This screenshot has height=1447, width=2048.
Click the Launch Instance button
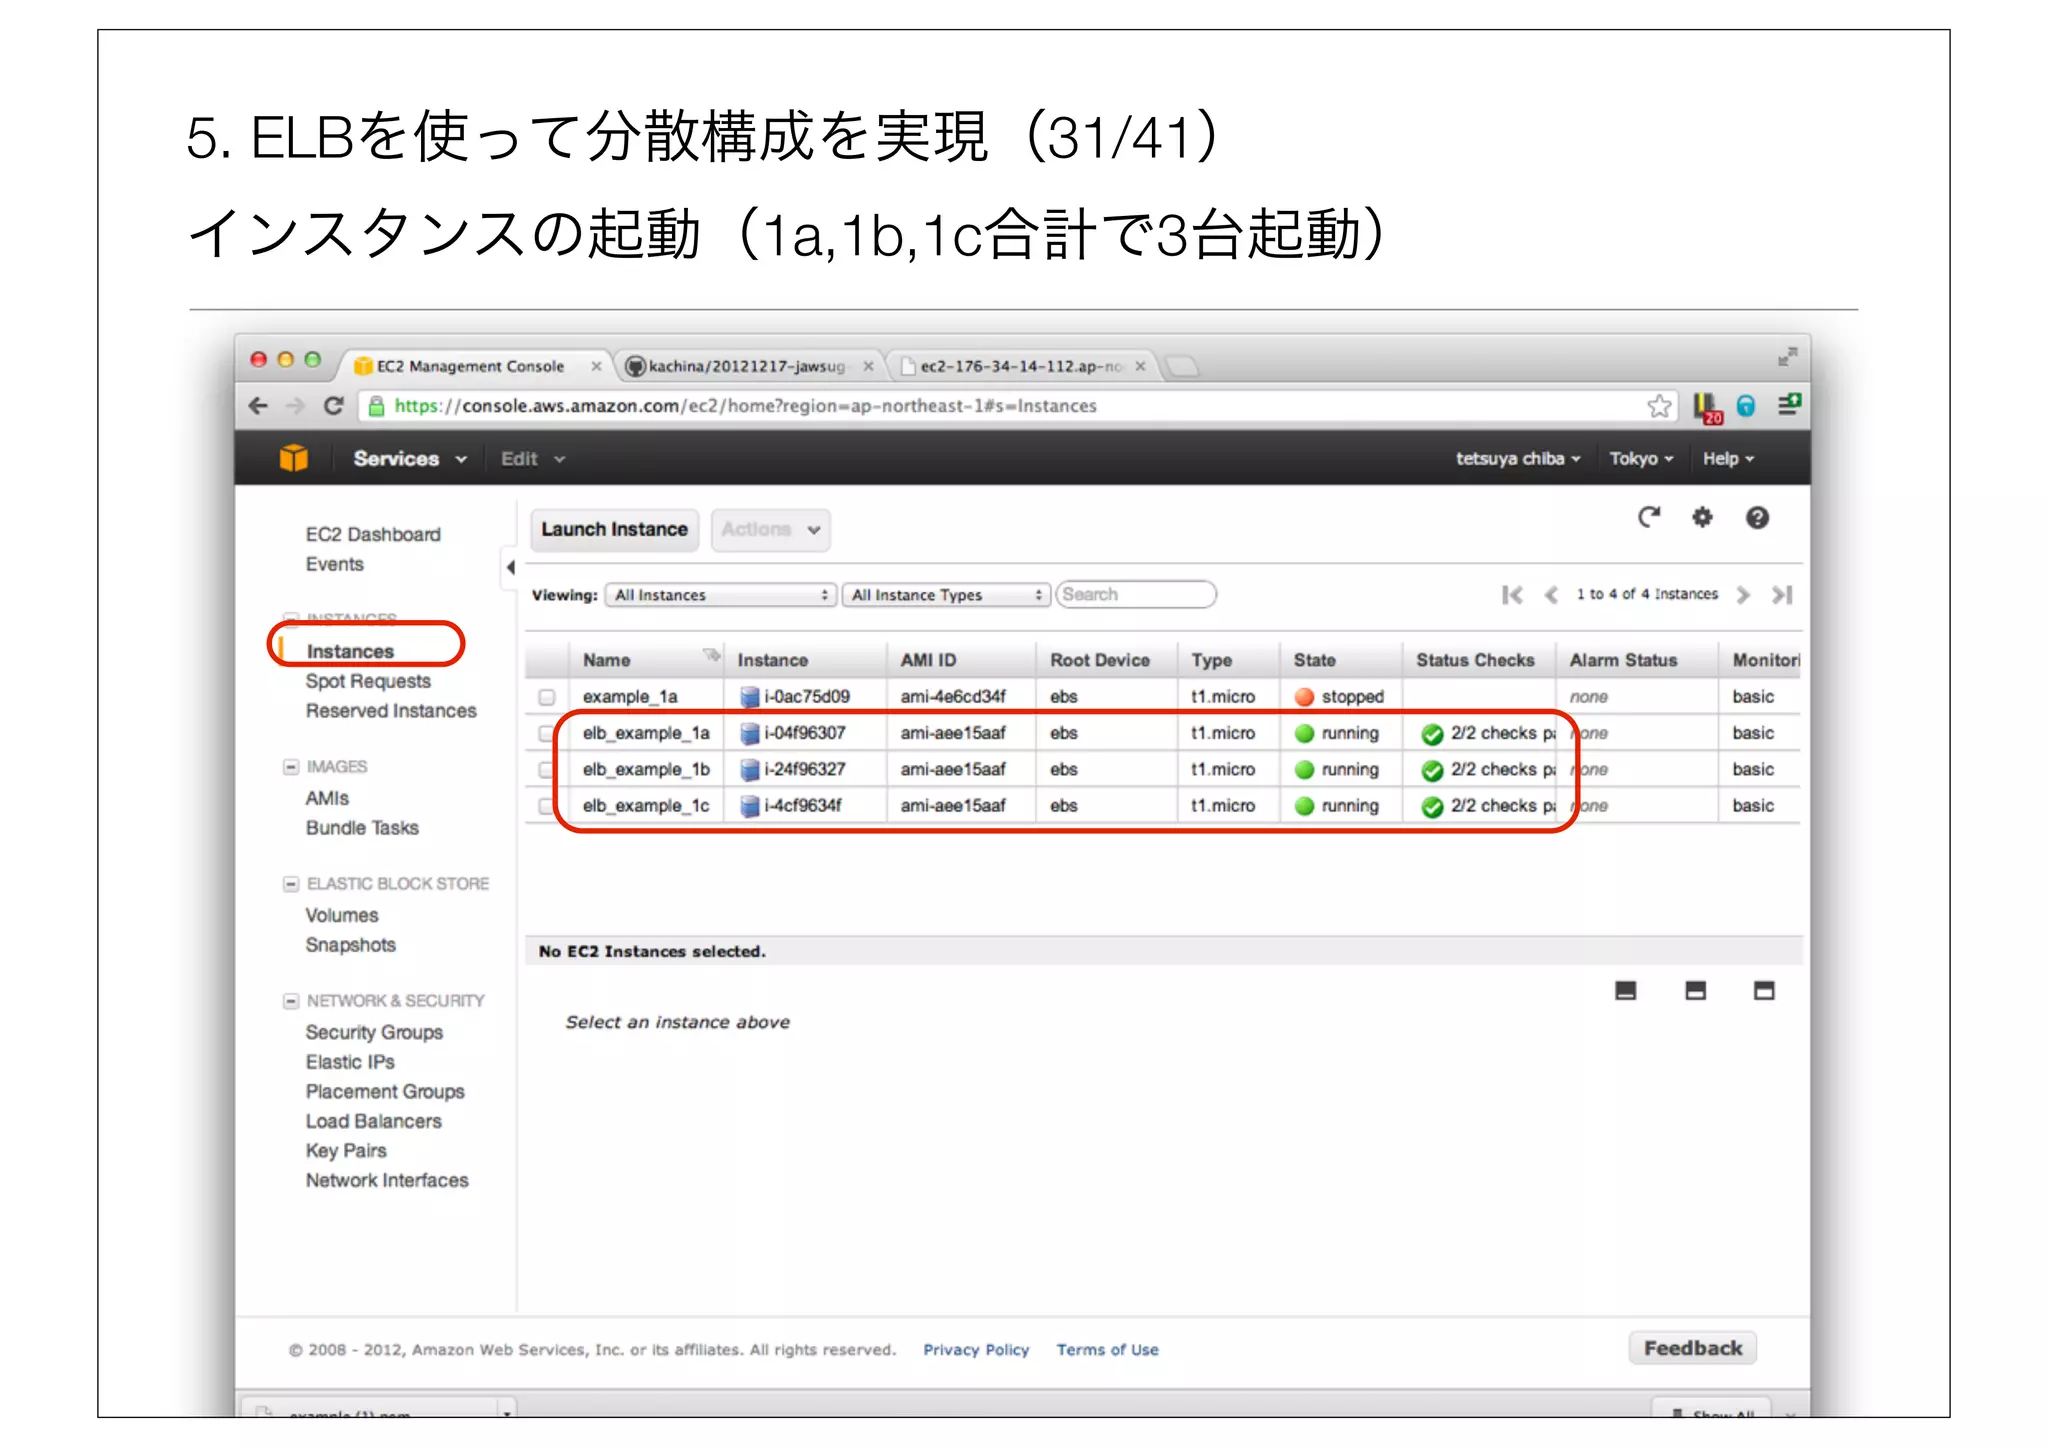(614, 529)
